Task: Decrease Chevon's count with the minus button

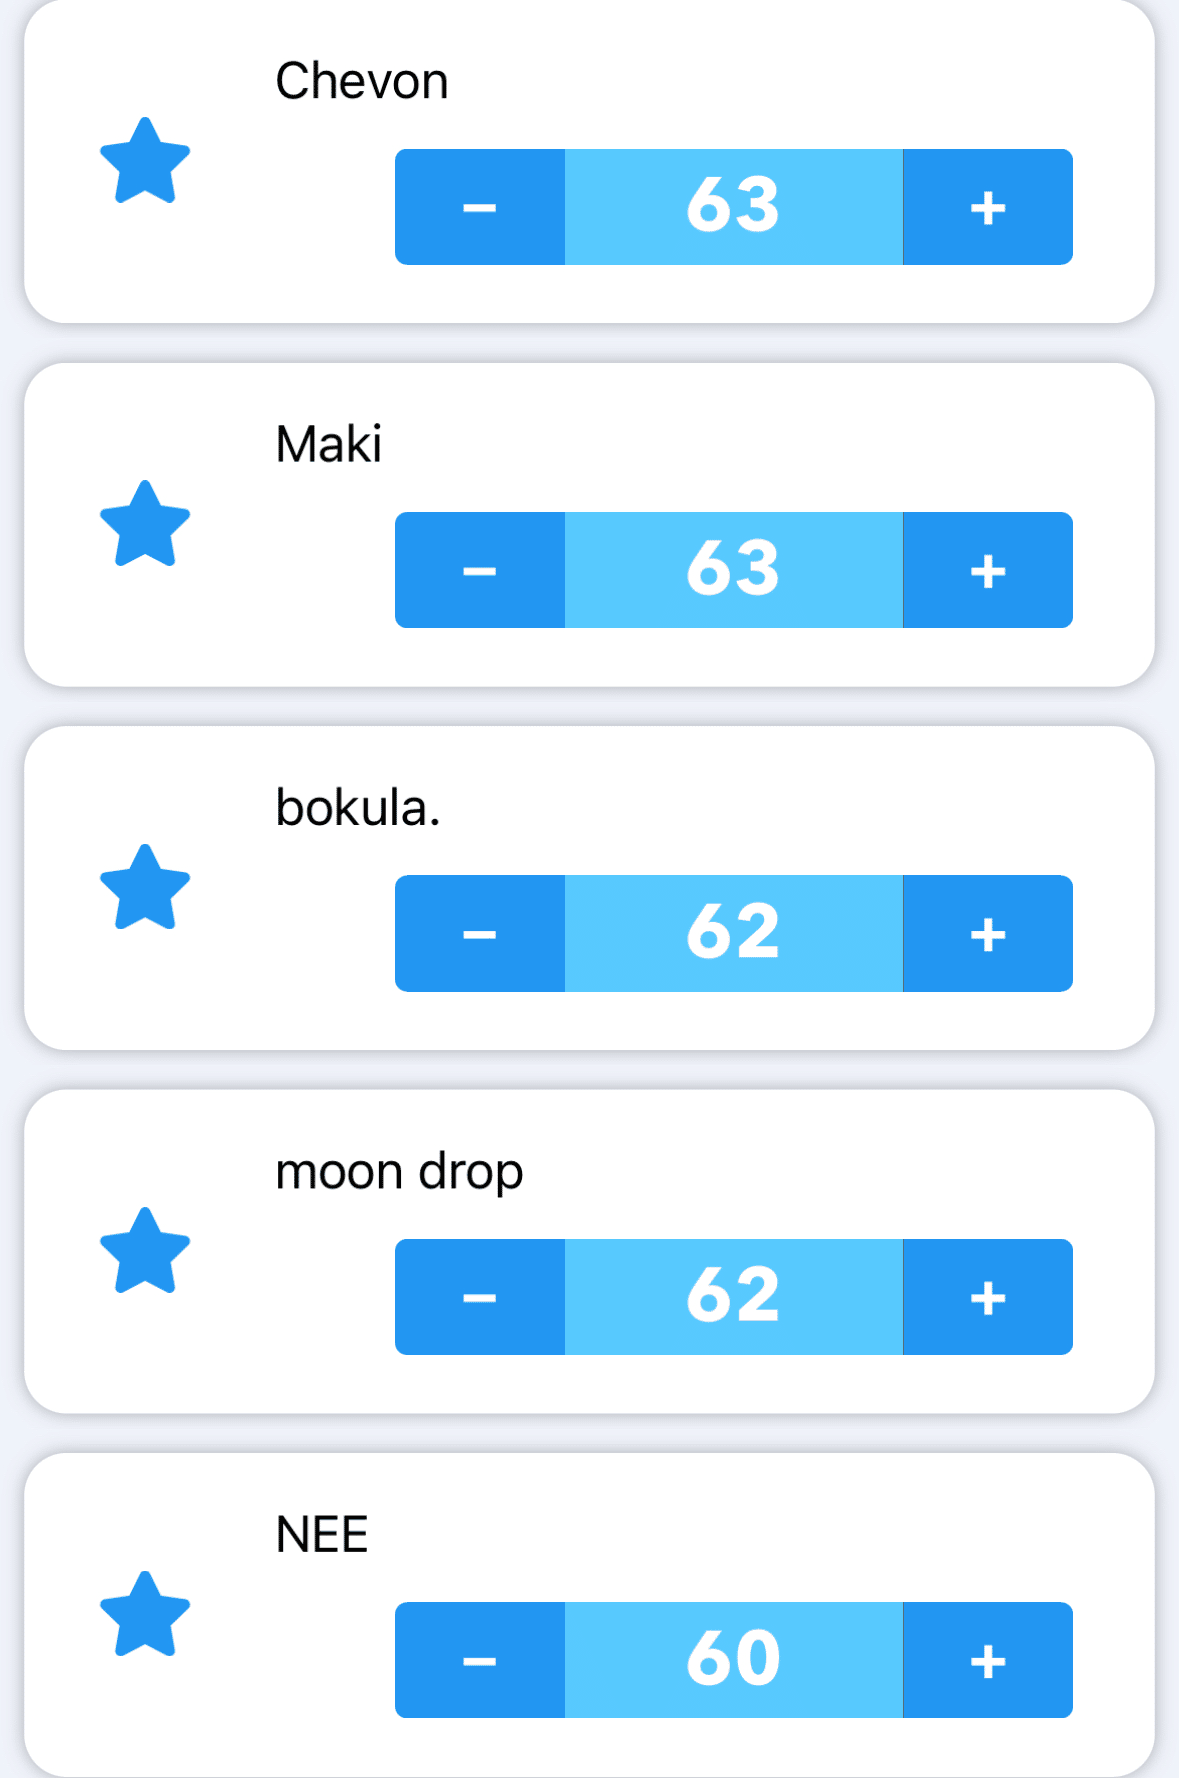Action: coord(480,207)
